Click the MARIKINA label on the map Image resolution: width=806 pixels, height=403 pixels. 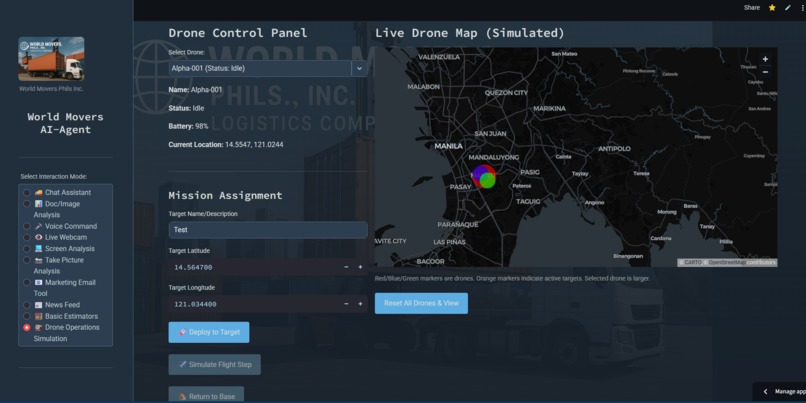(549, 108)
